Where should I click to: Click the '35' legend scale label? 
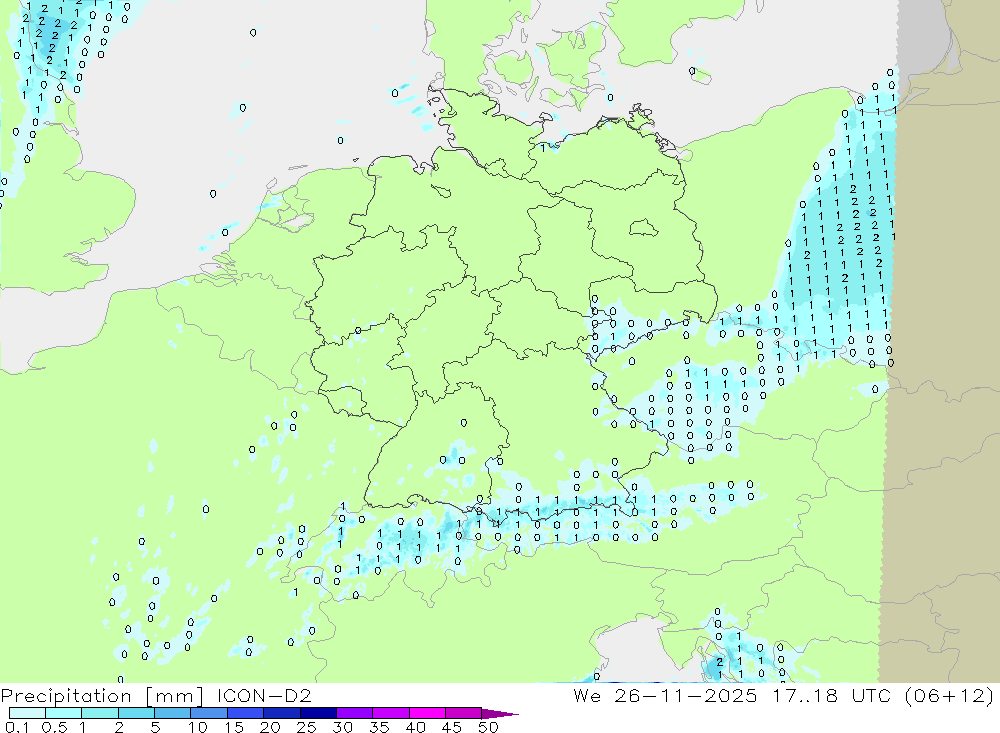(379, 727)
